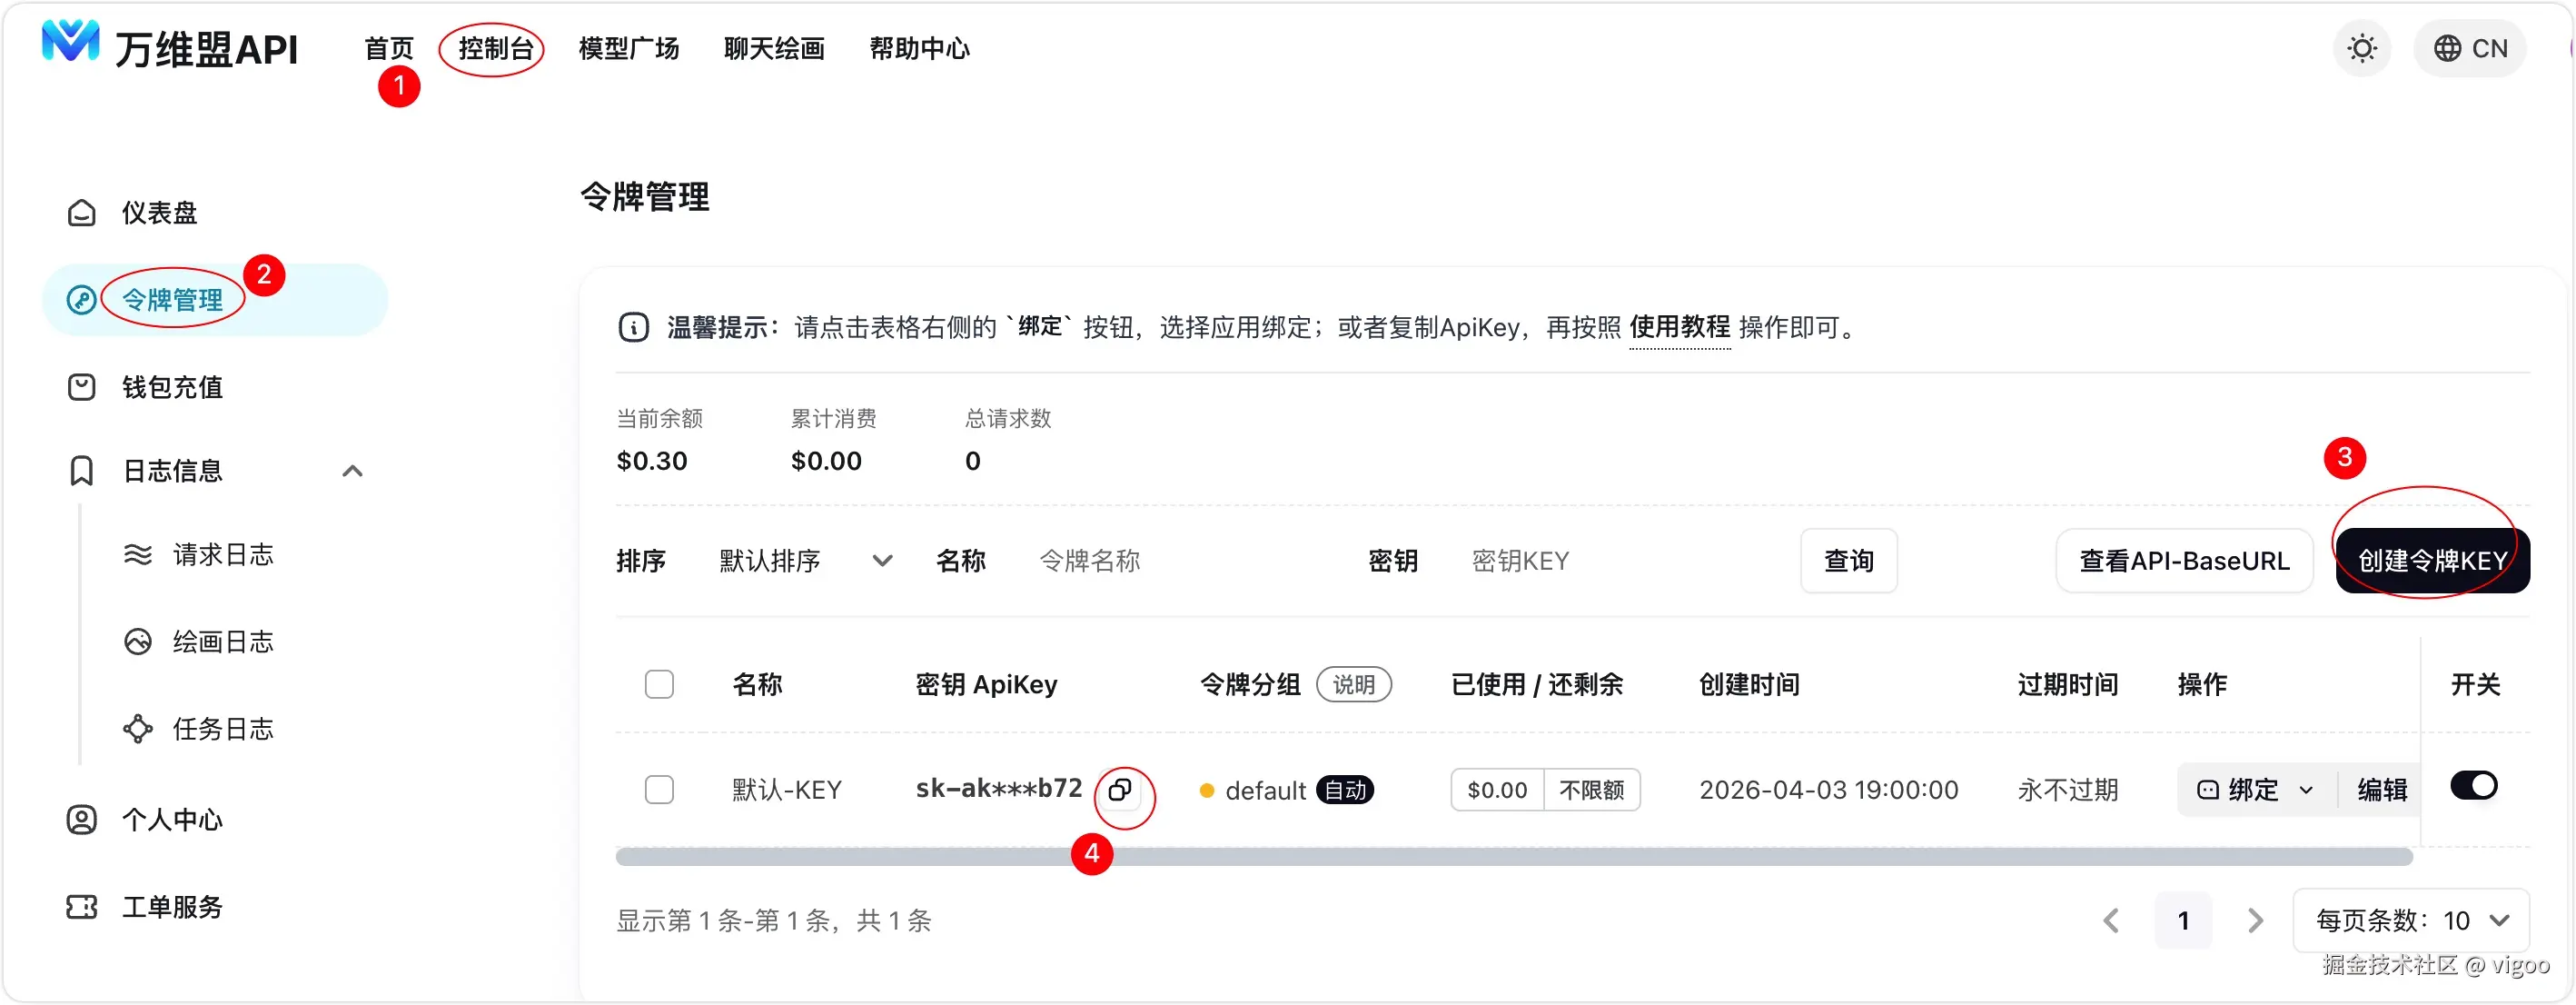
Task: Toggle light/dark theme sun icon
Action: 2362,49
